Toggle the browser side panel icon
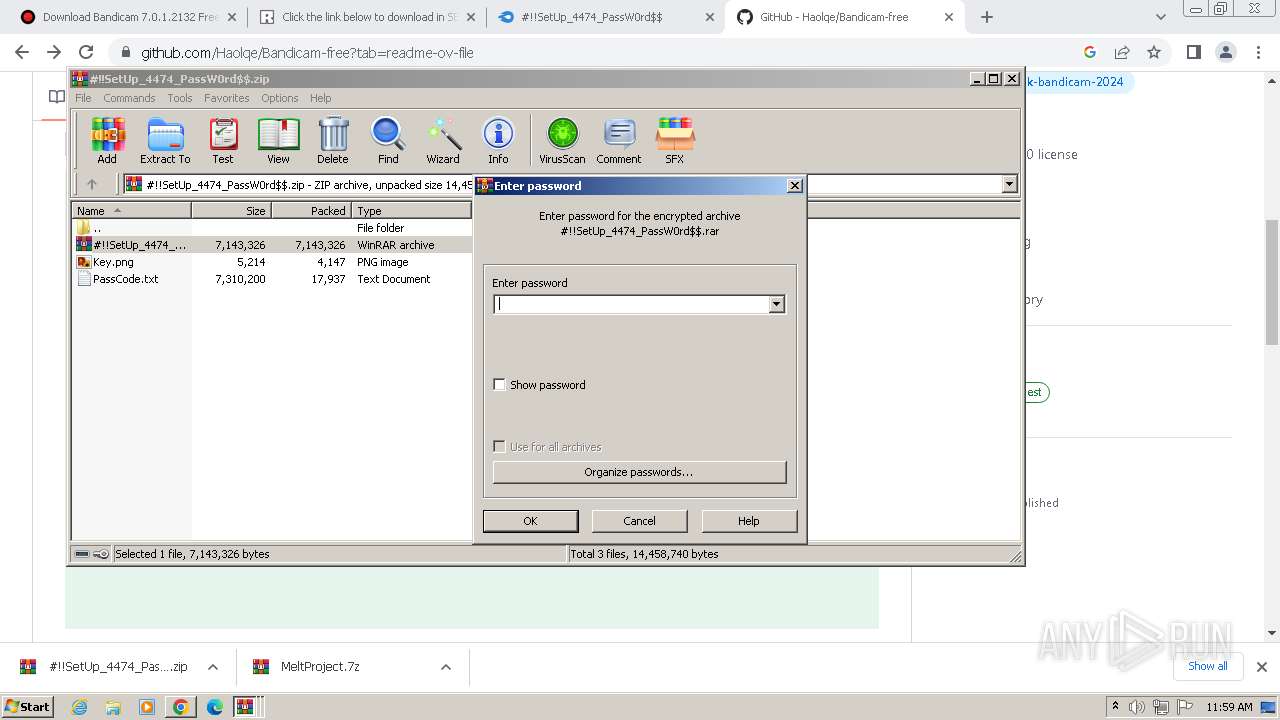 click(x=1193, y=52)
